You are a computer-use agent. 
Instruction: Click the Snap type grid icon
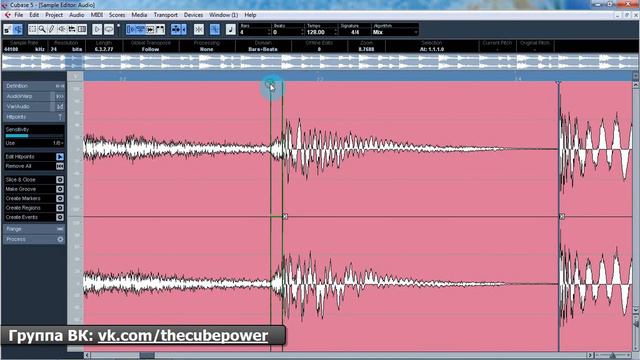pyautogui.click(x=176, y=29)
